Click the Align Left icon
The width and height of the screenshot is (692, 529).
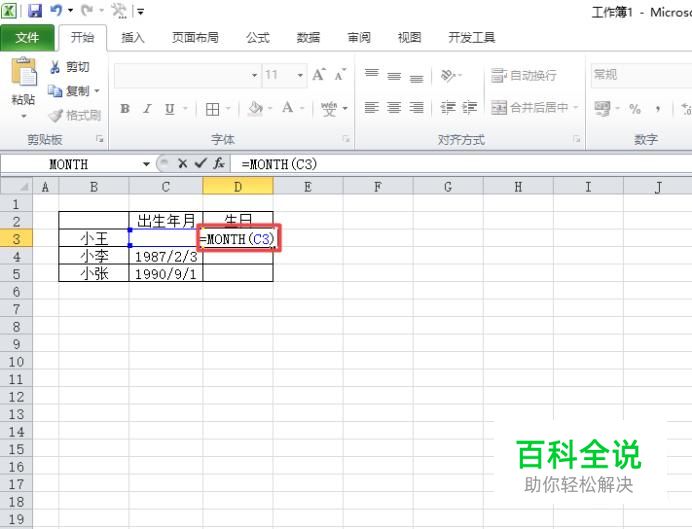[372, 108]
